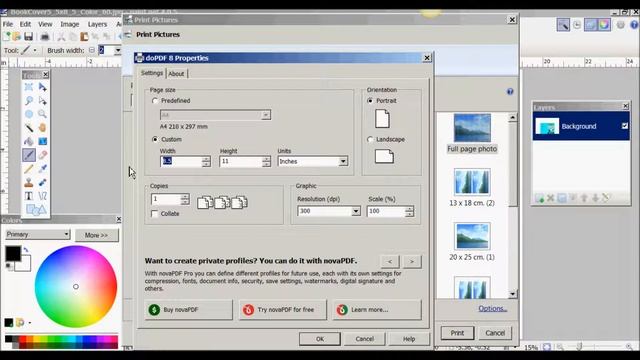
Task: Open the Image menu
Action: [70, 24]
